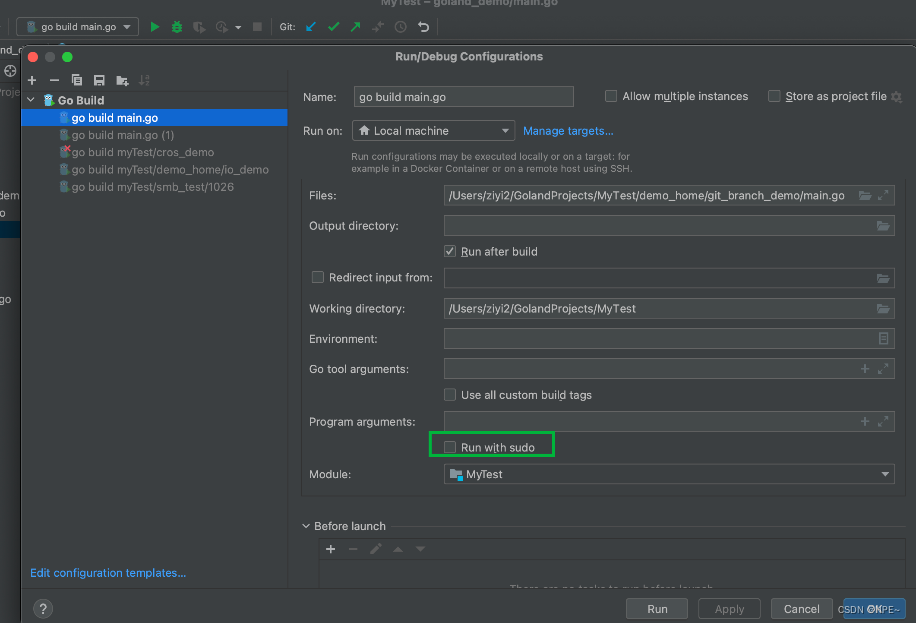The height and width of the screenshot is (624, 916).
Task: Check Allow multiple instances
Action: pos(611,96)
